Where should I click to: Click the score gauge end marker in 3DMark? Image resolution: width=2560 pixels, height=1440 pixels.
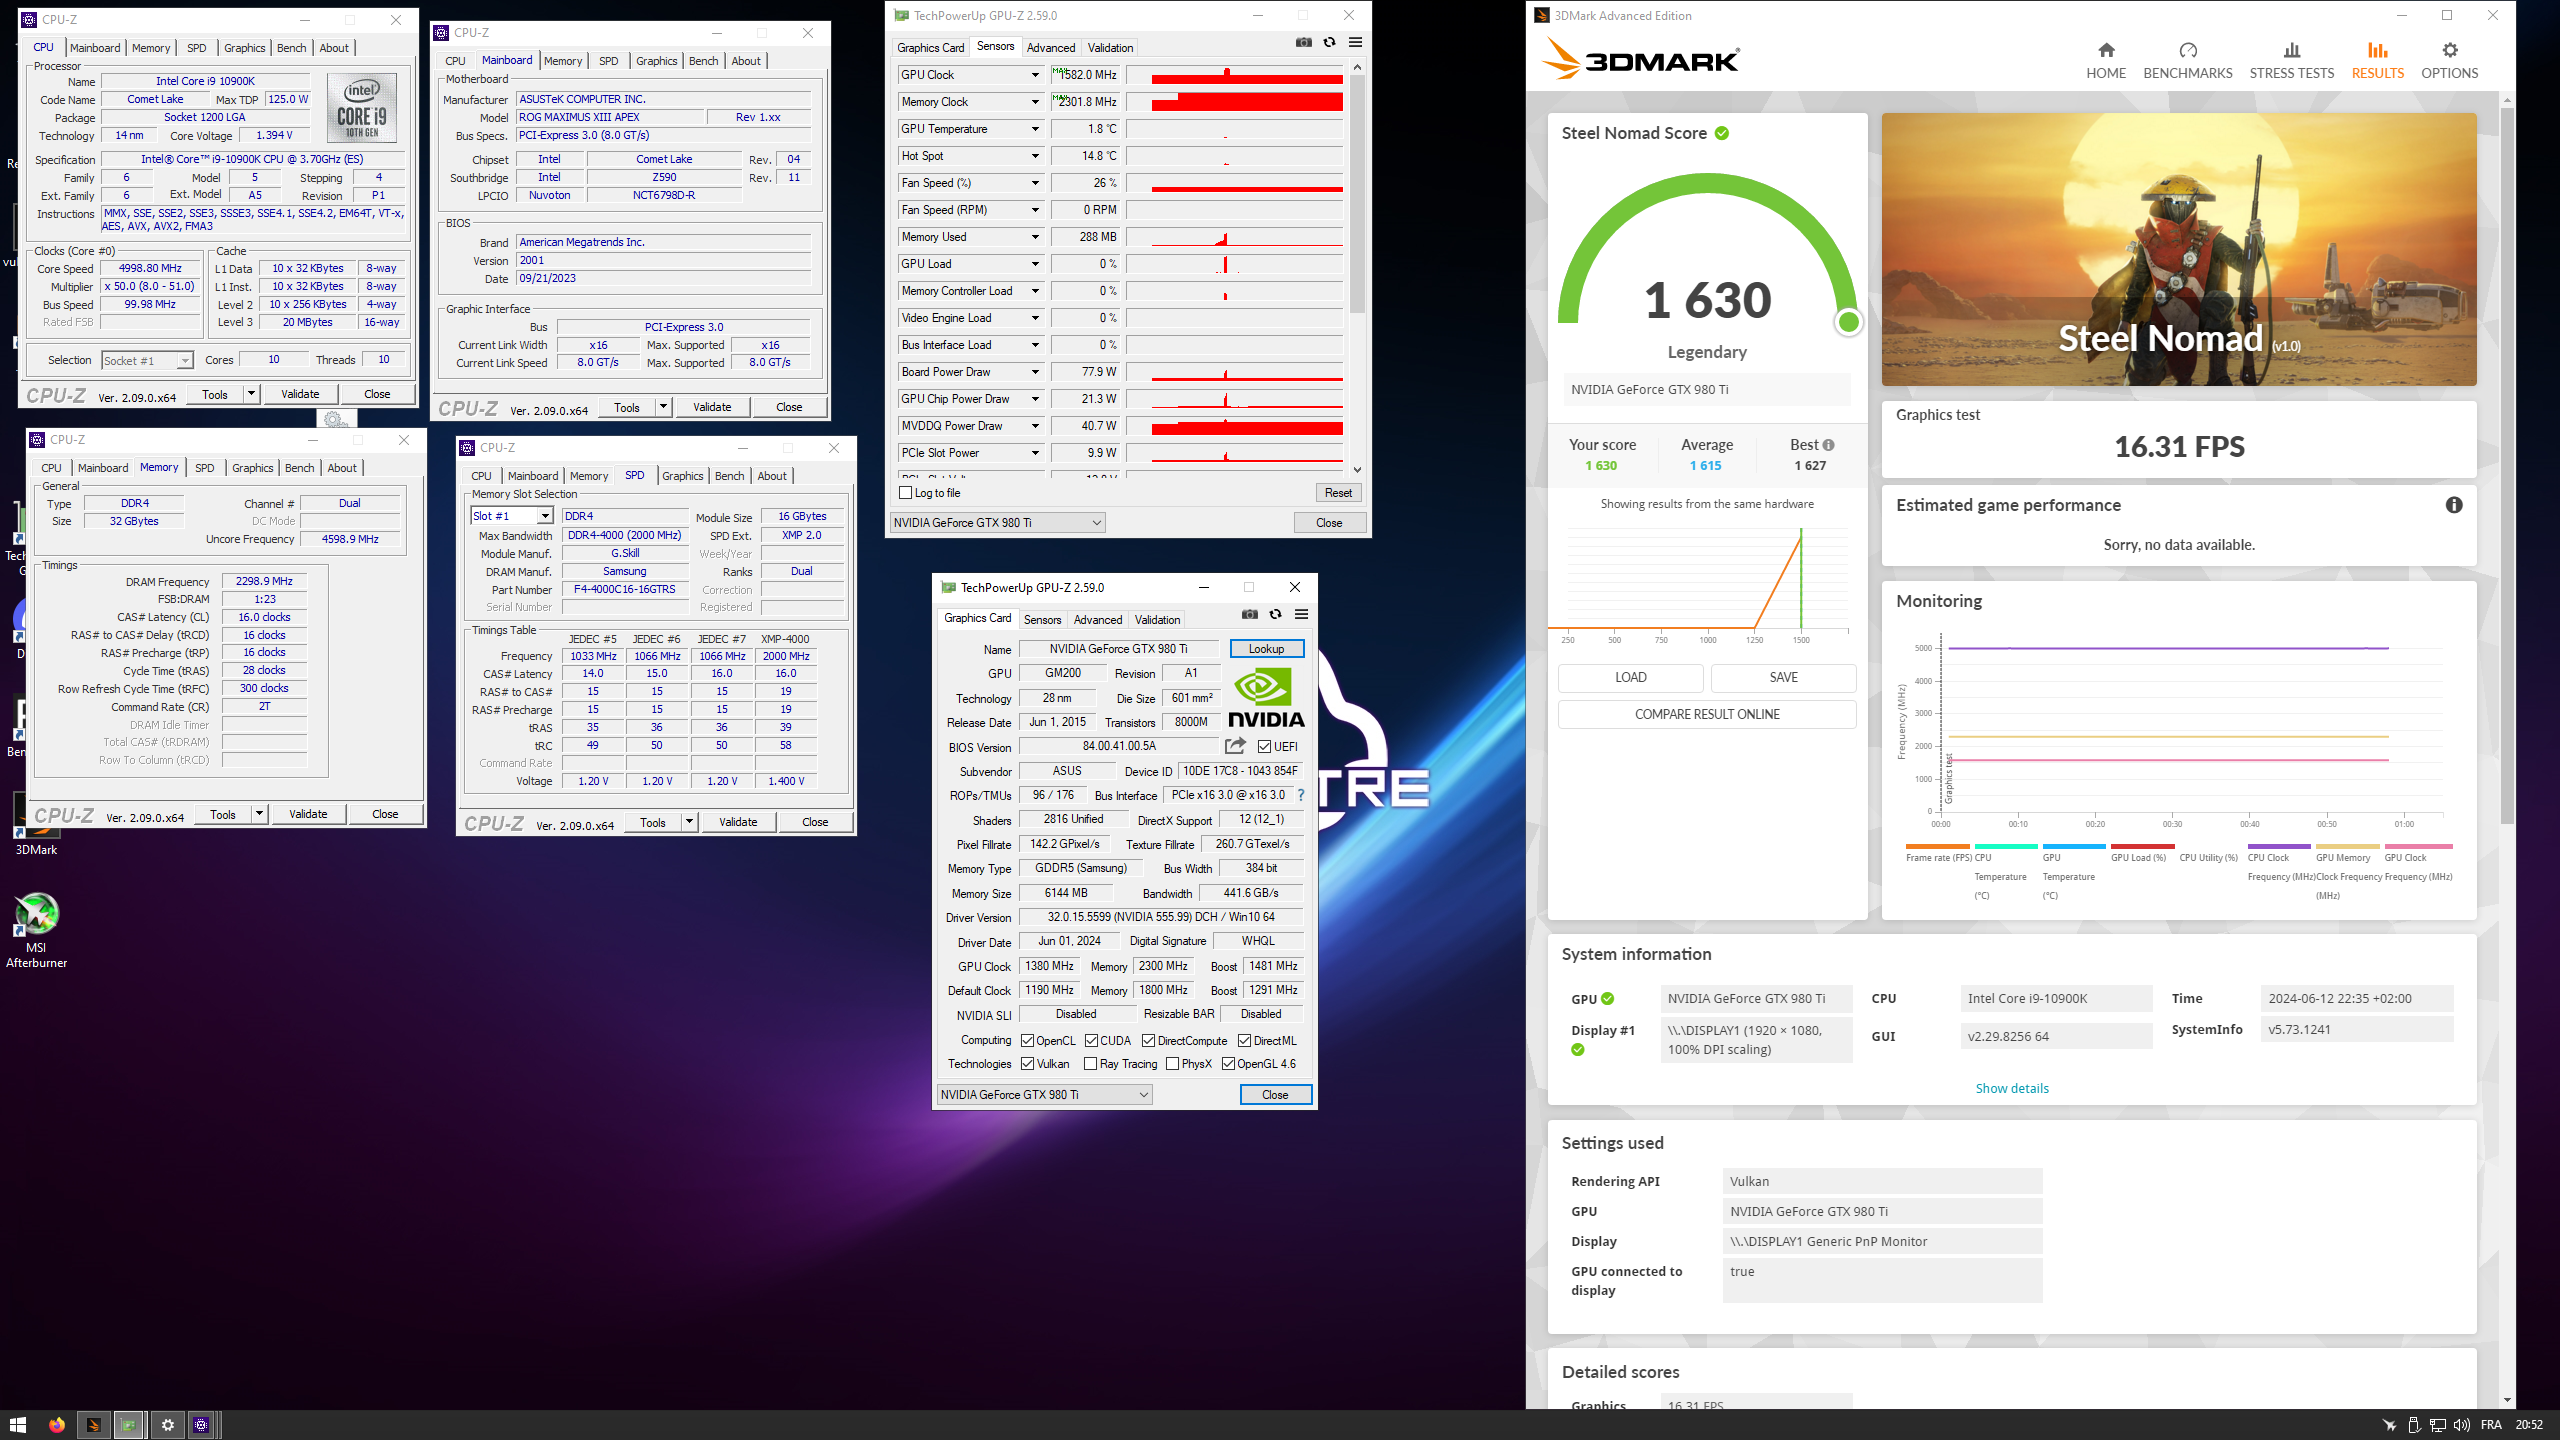[x=1848, y=322]
